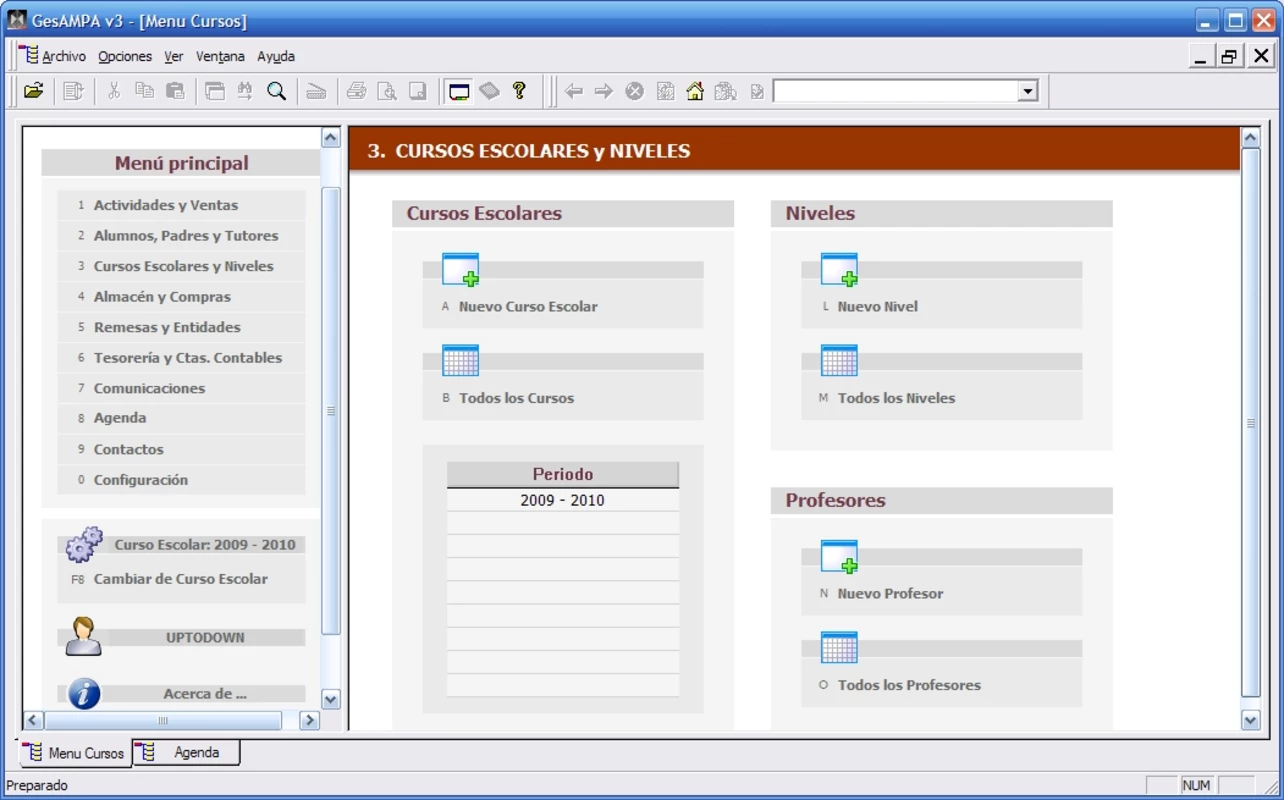Click the main panel vertical scrollbar thumb
The width and height of the screenshot is (1284, 800).
(1251, 423)
